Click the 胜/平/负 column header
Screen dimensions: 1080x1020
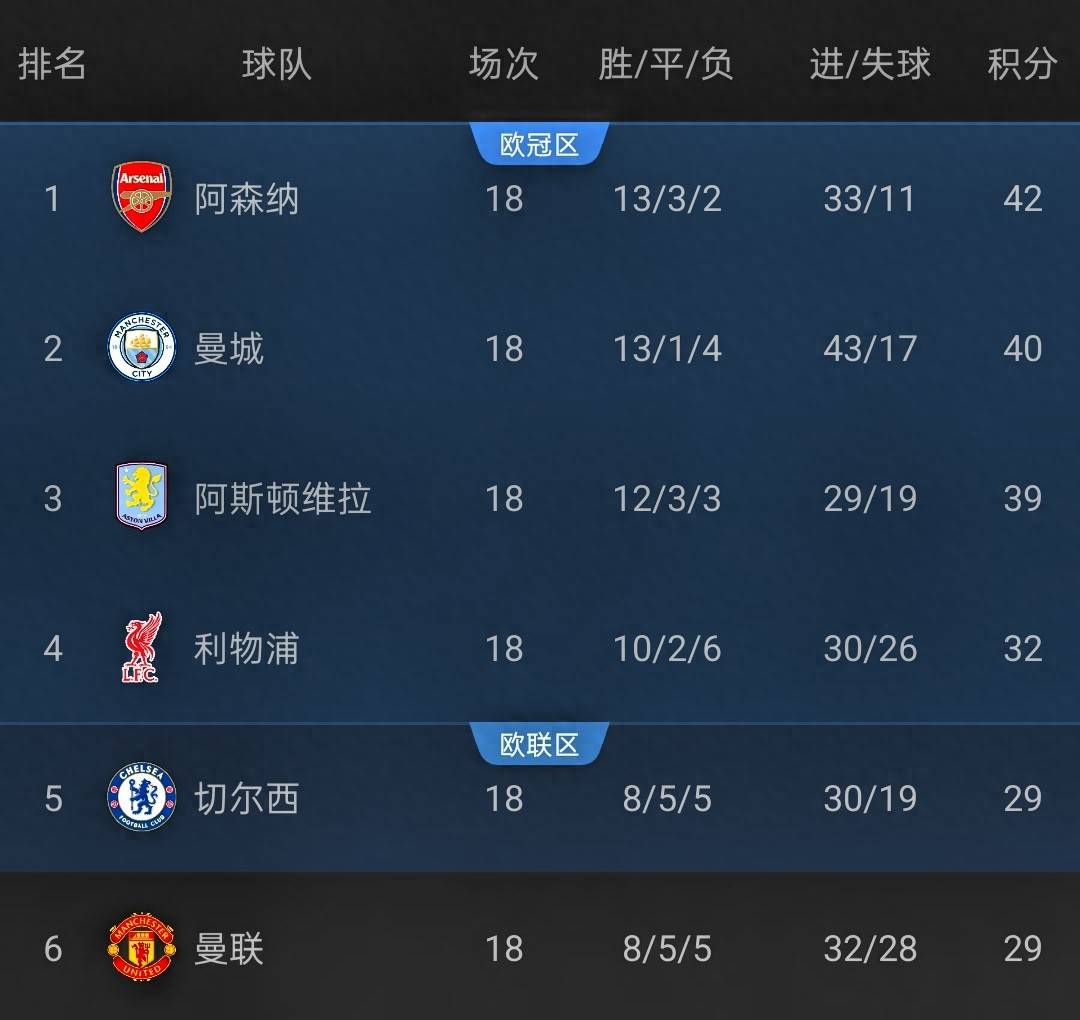[666, 64]
